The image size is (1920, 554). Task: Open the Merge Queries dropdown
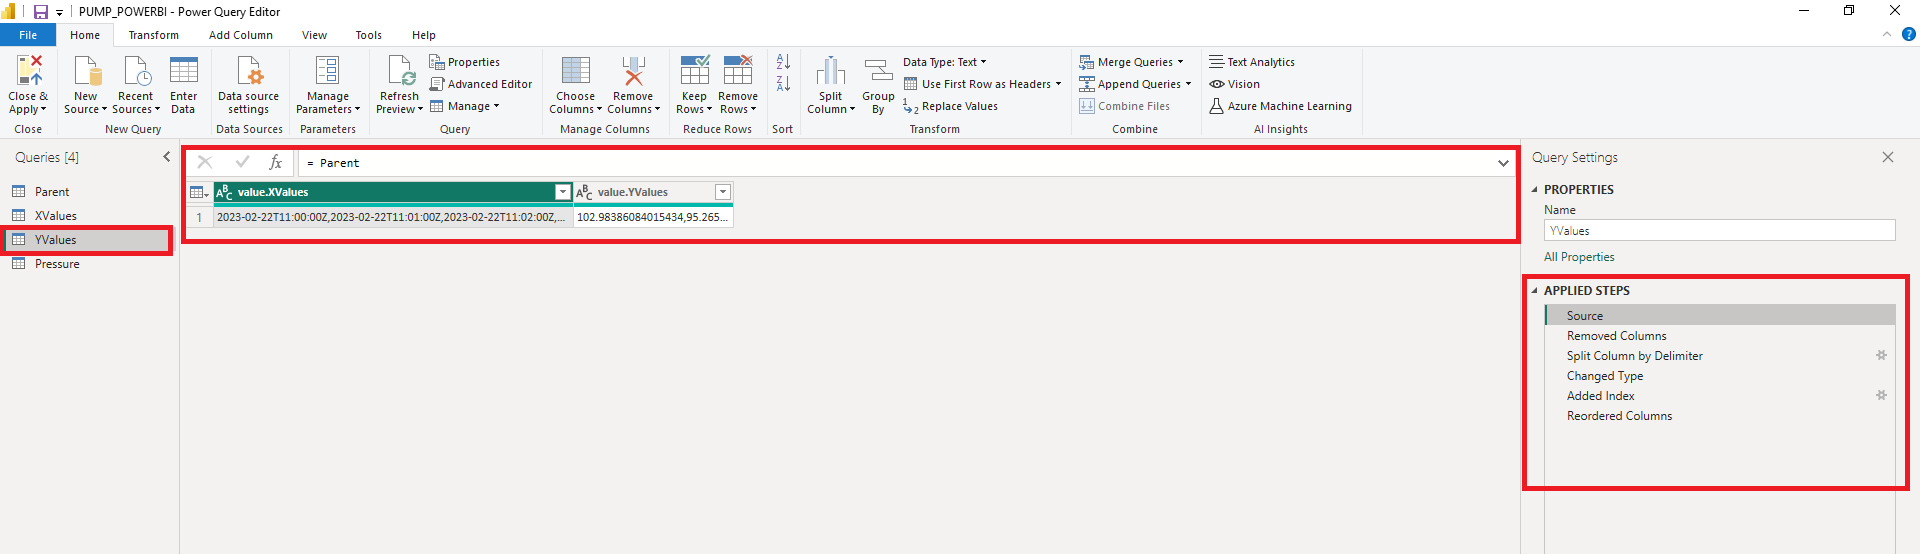click(1131, 62)
